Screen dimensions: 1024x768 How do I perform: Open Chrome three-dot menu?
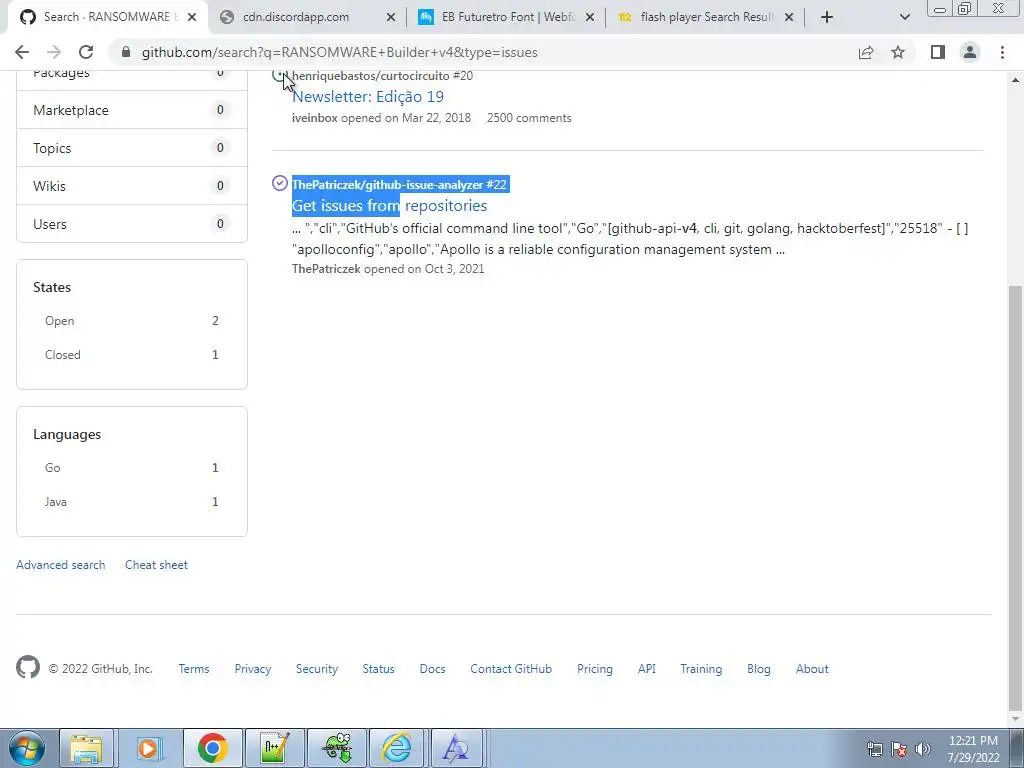point(1002,52)
